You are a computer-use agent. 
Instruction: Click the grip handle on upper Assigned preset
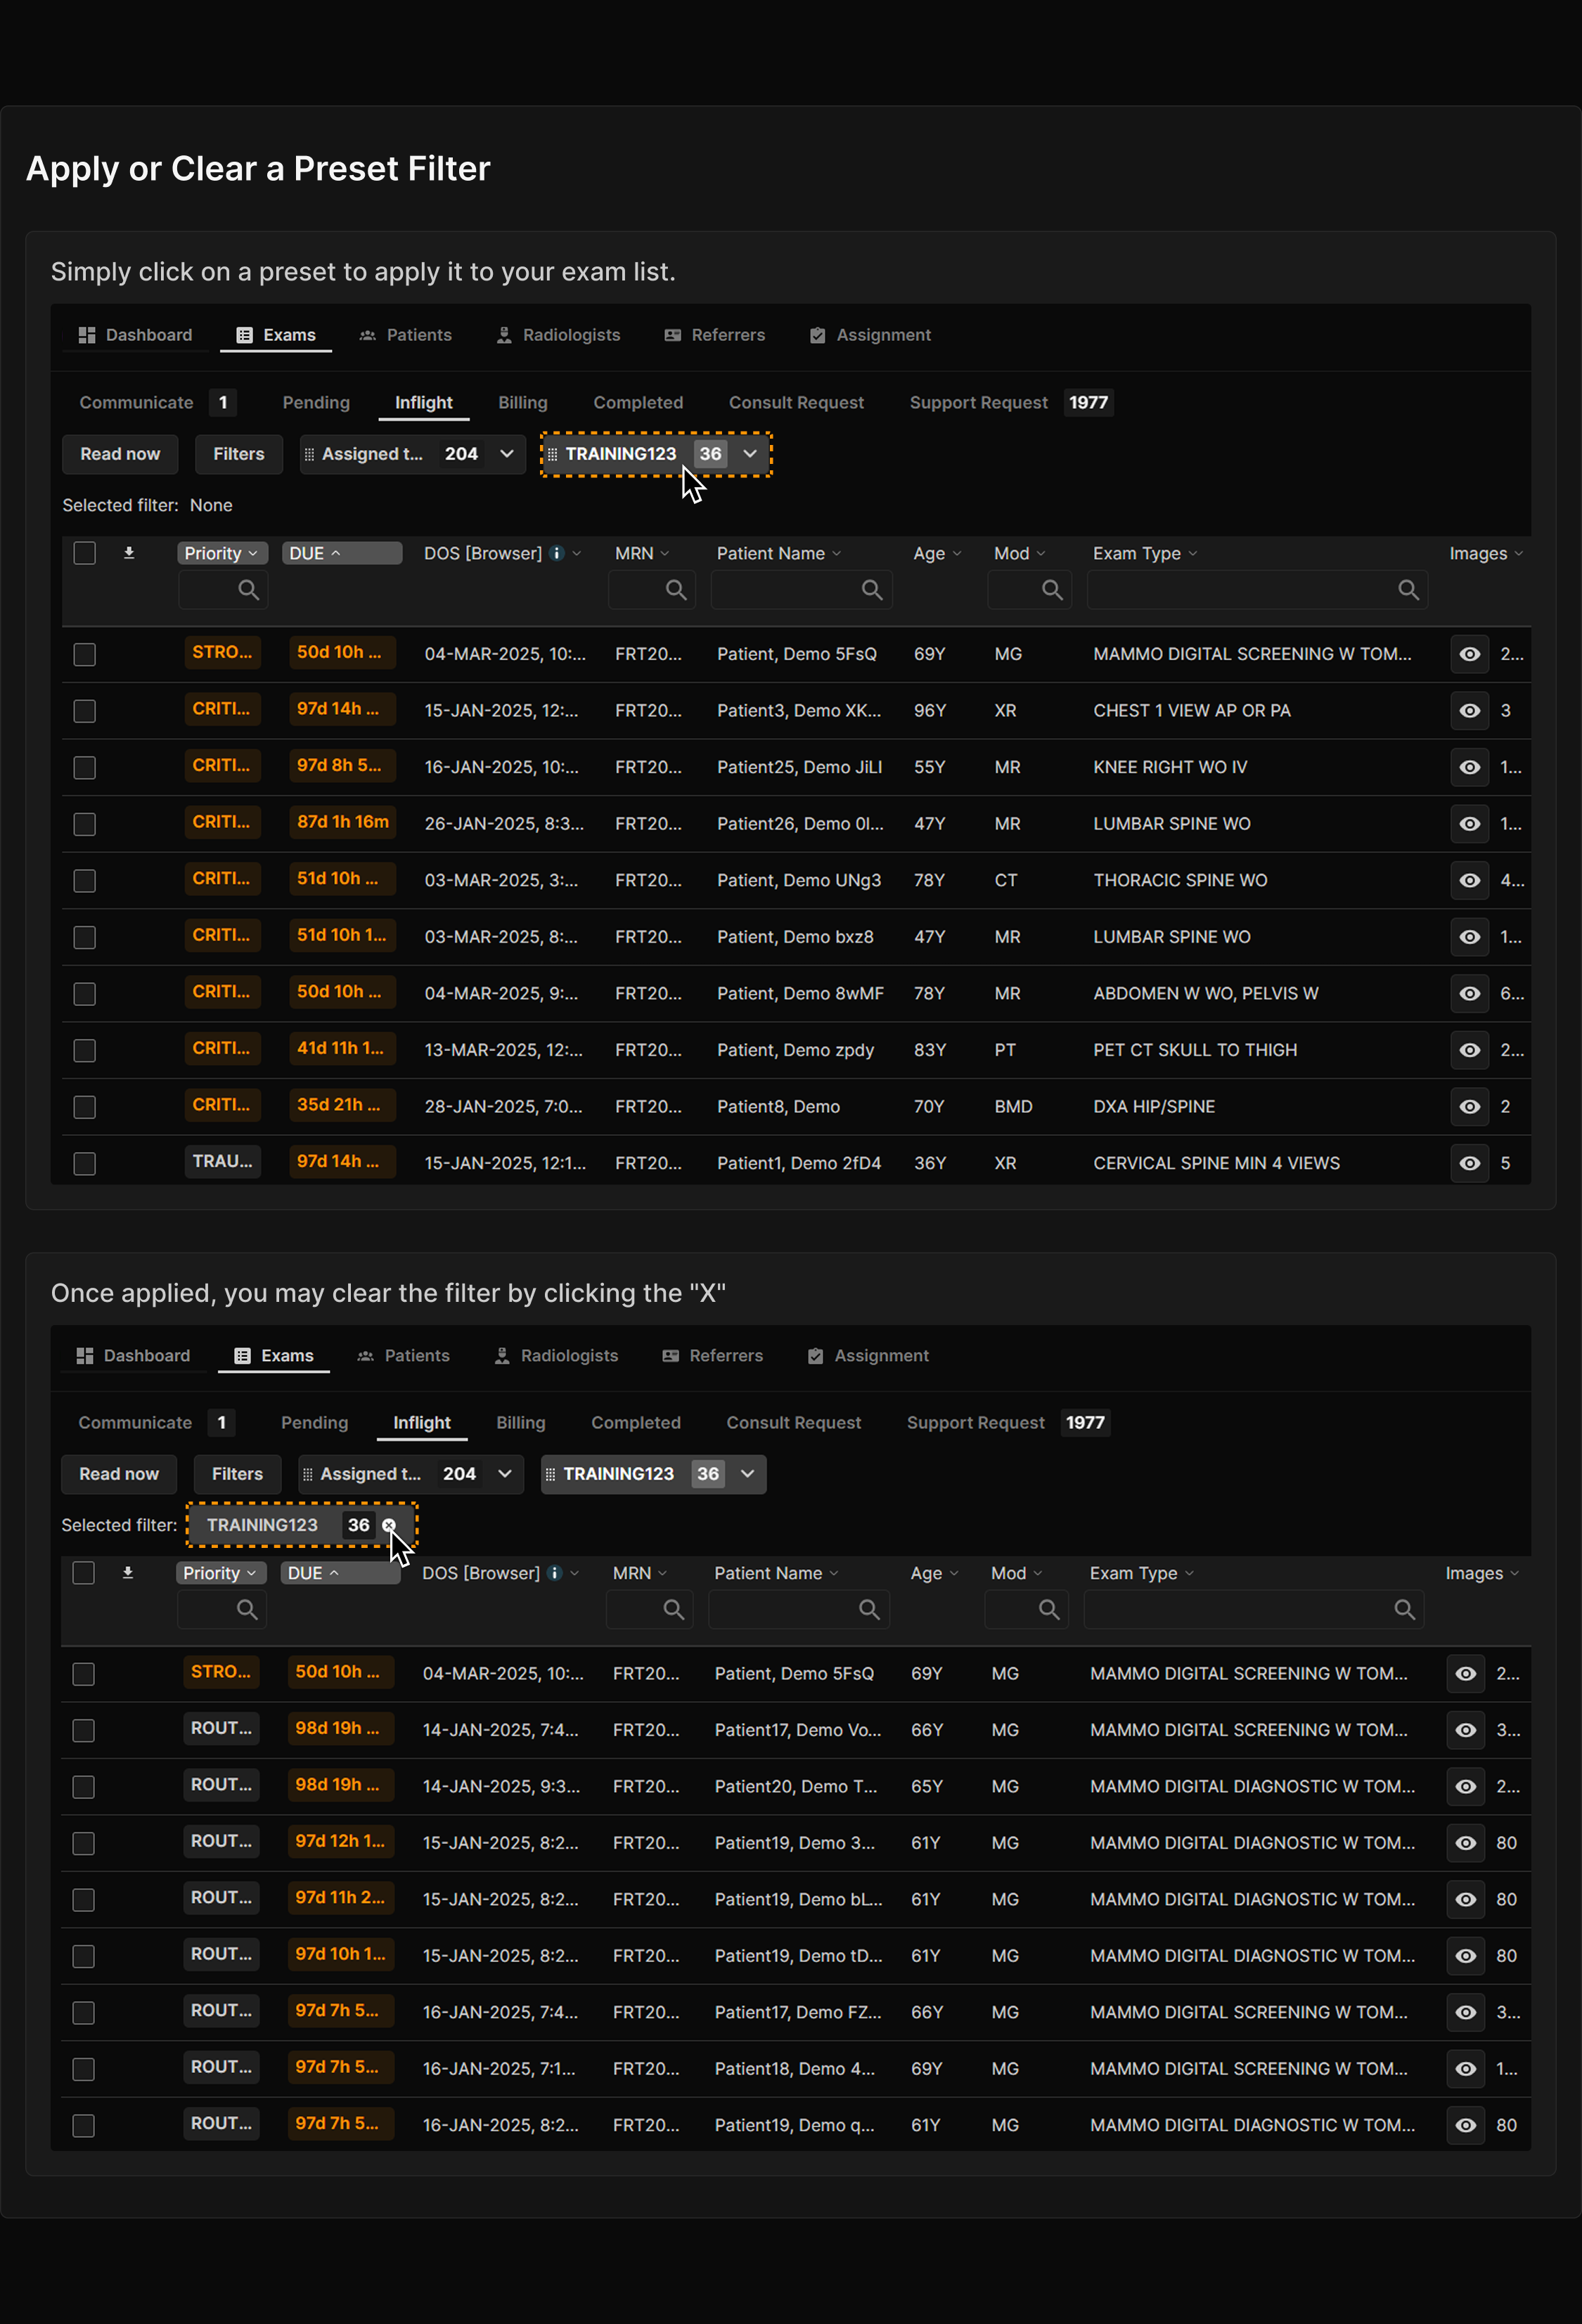[x=309, y=454]
